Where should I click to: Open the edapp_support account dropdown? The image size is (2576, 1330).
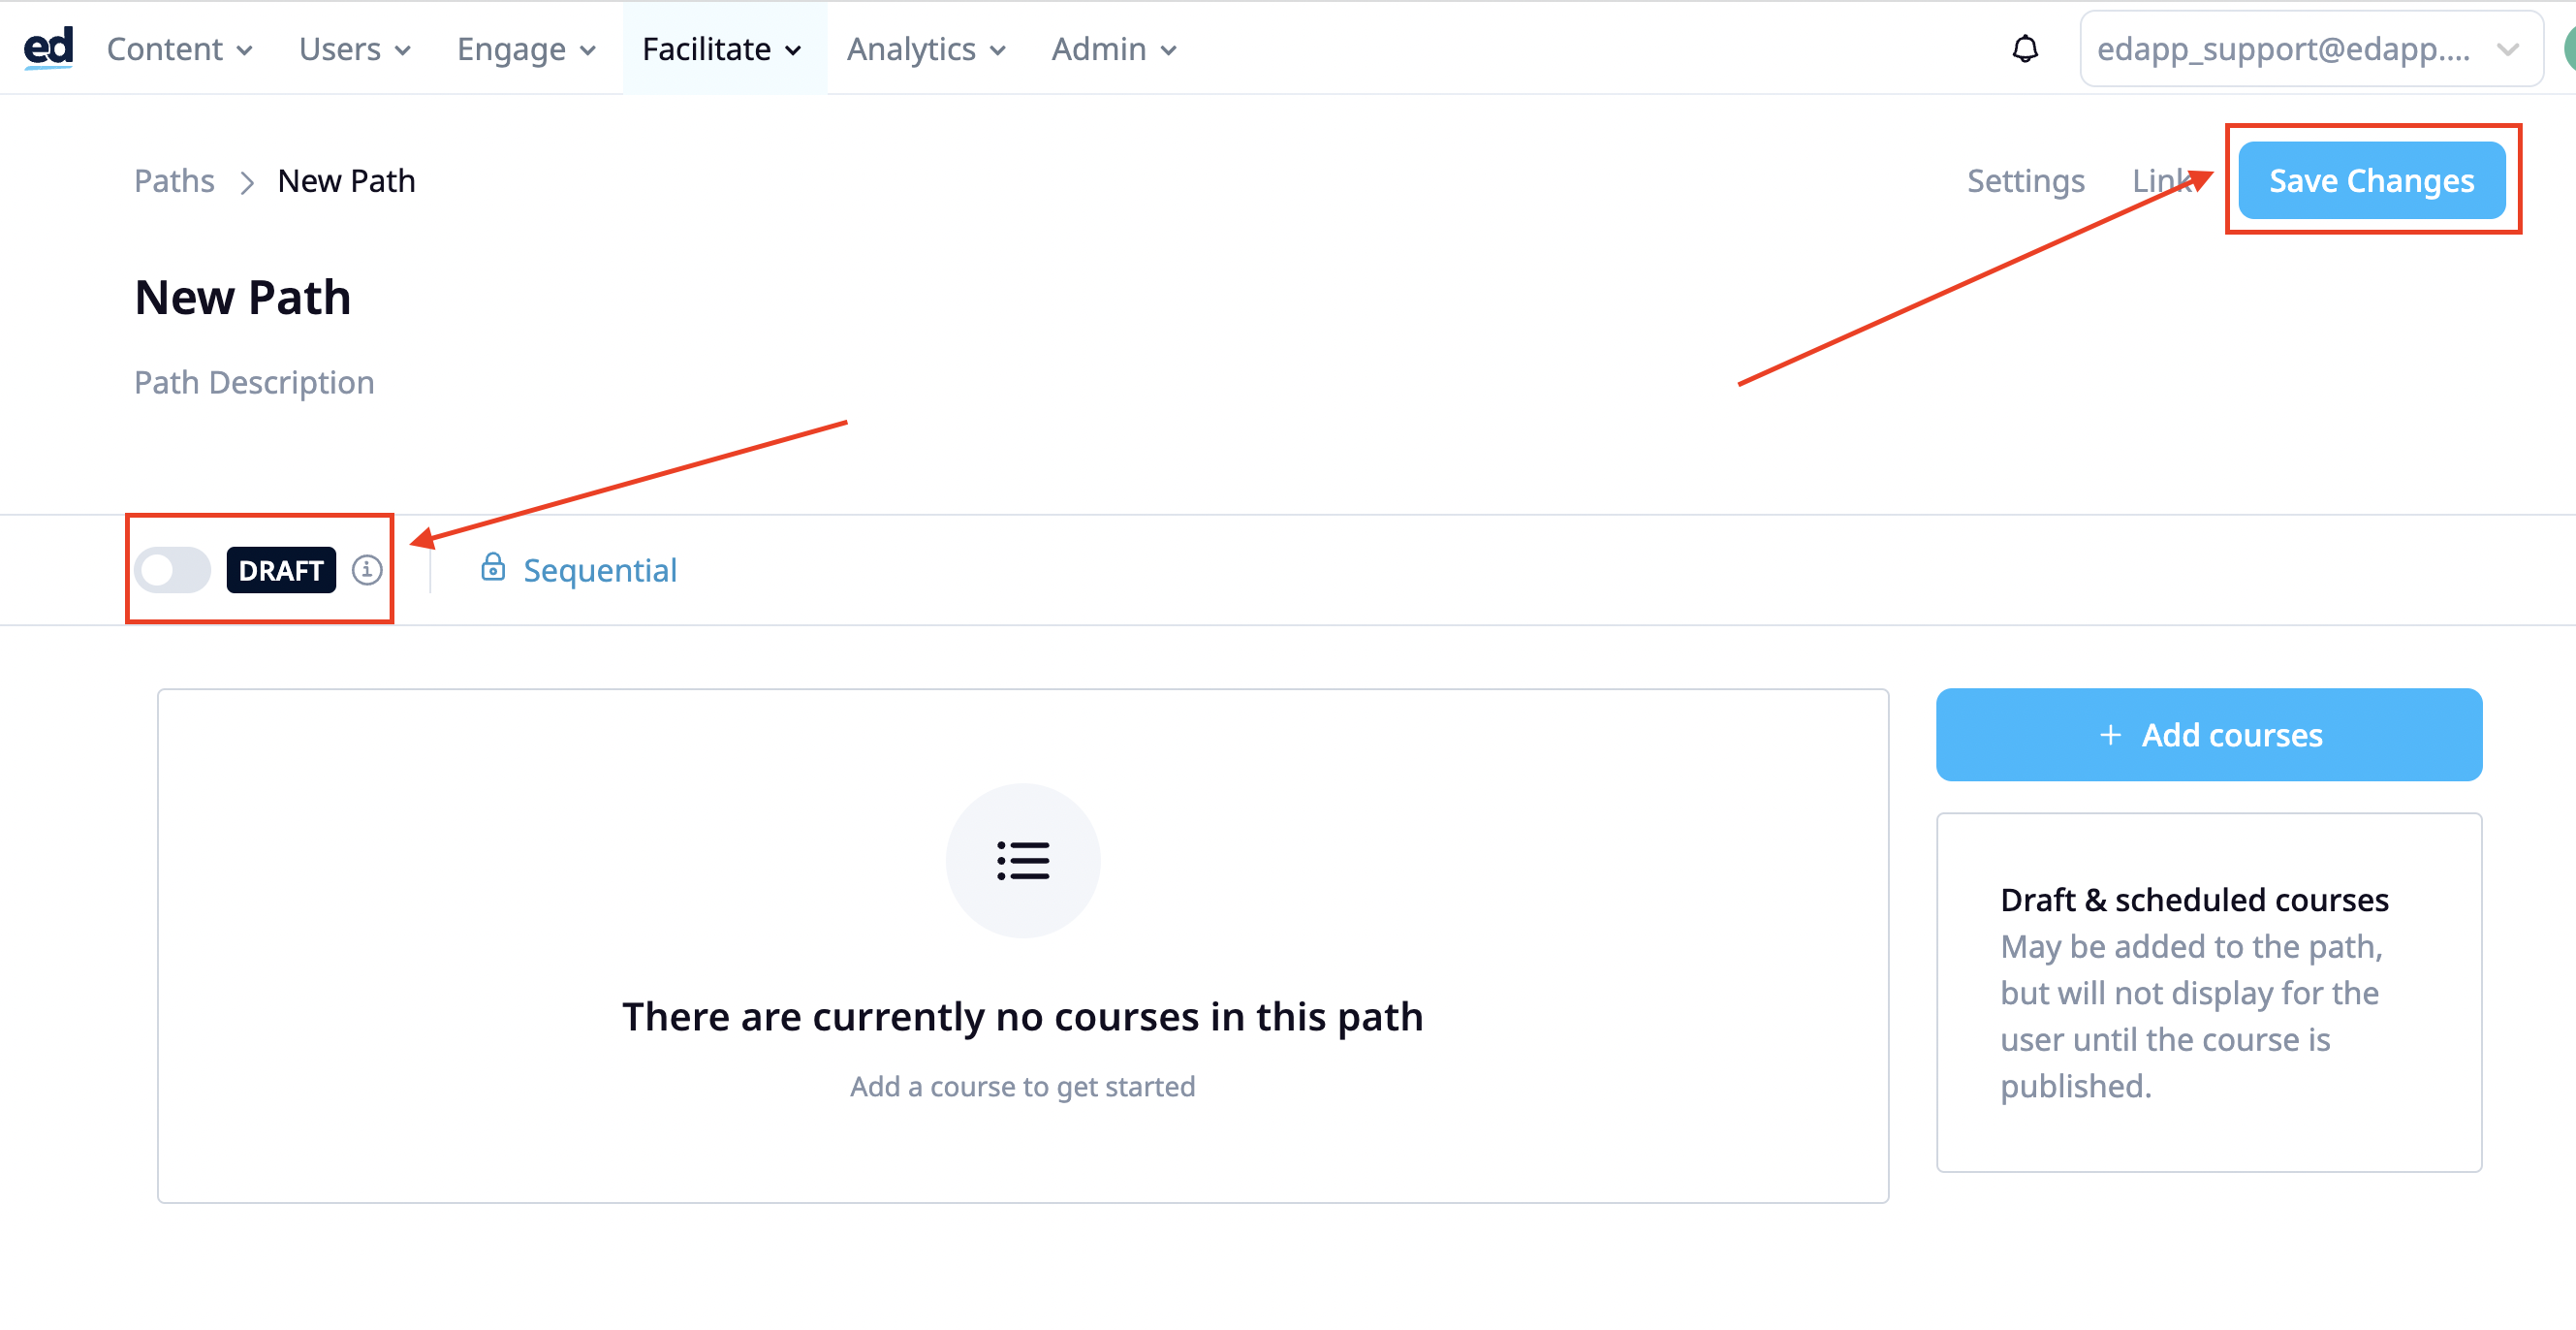click(2310, 48)
